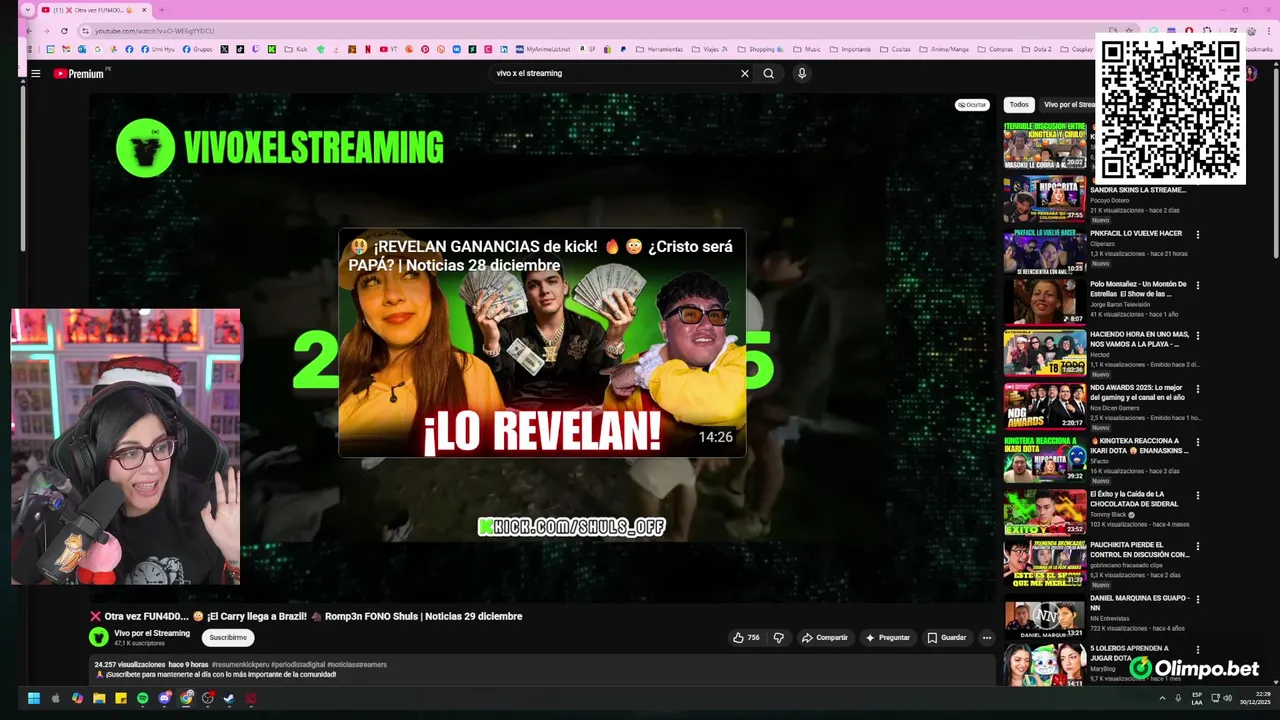Open the YouTube guide hamburger menu

[x=35, y=73]
